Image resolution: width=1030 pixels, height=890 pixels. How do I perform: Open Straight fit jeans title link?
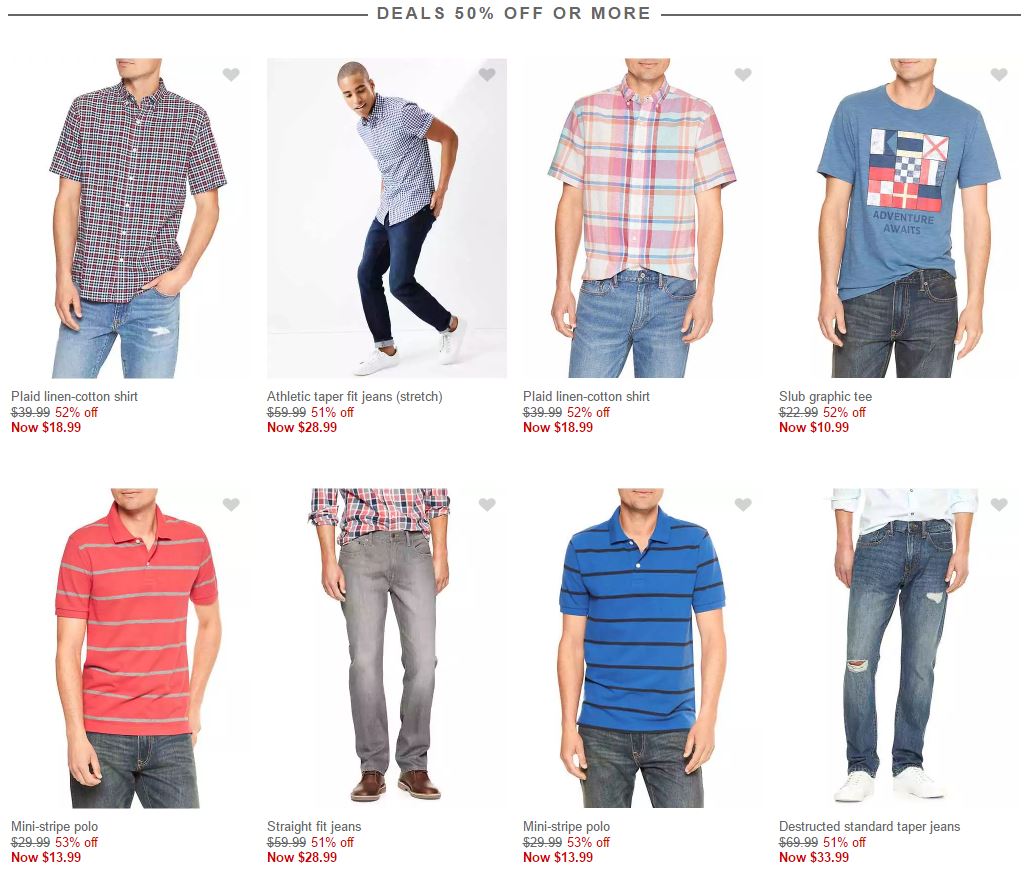point(314,826)
